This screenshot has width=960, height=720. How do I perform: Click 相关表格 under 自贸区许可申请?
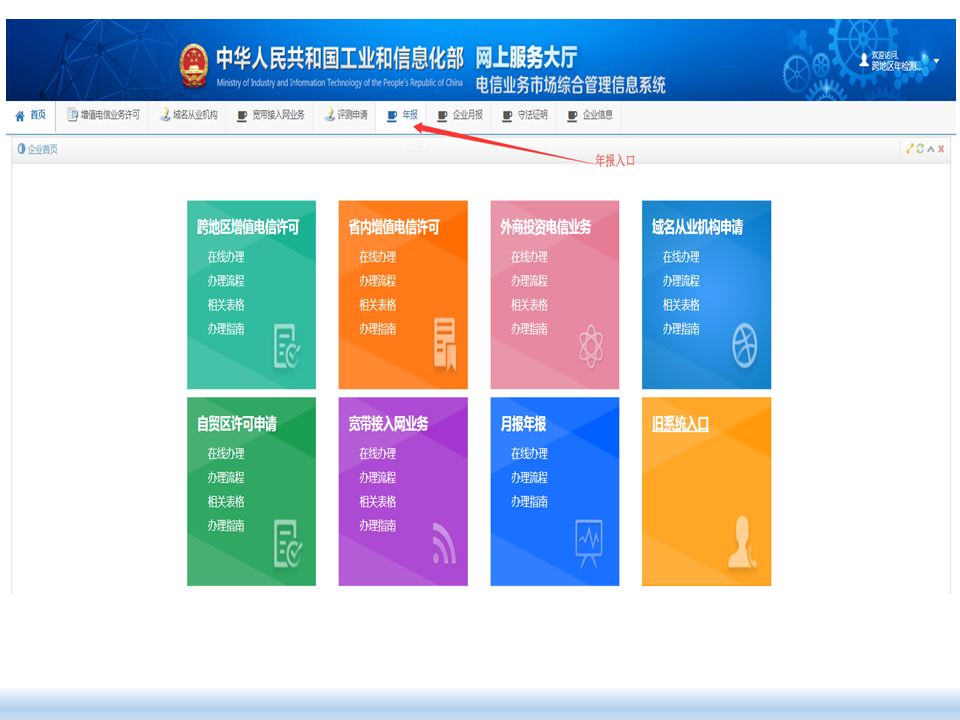pyautogui.click(x=226, y=501)
